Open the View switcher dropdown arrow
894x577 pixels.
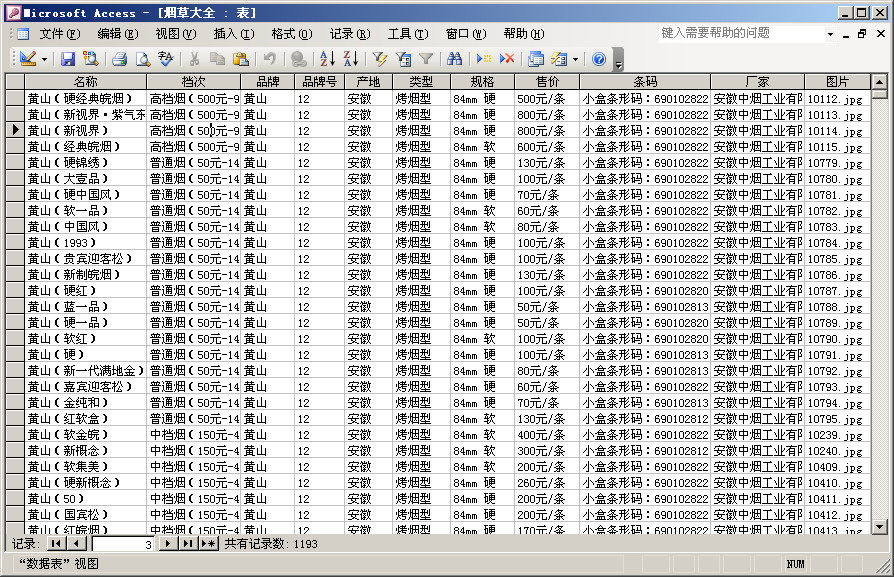(44, 59)
